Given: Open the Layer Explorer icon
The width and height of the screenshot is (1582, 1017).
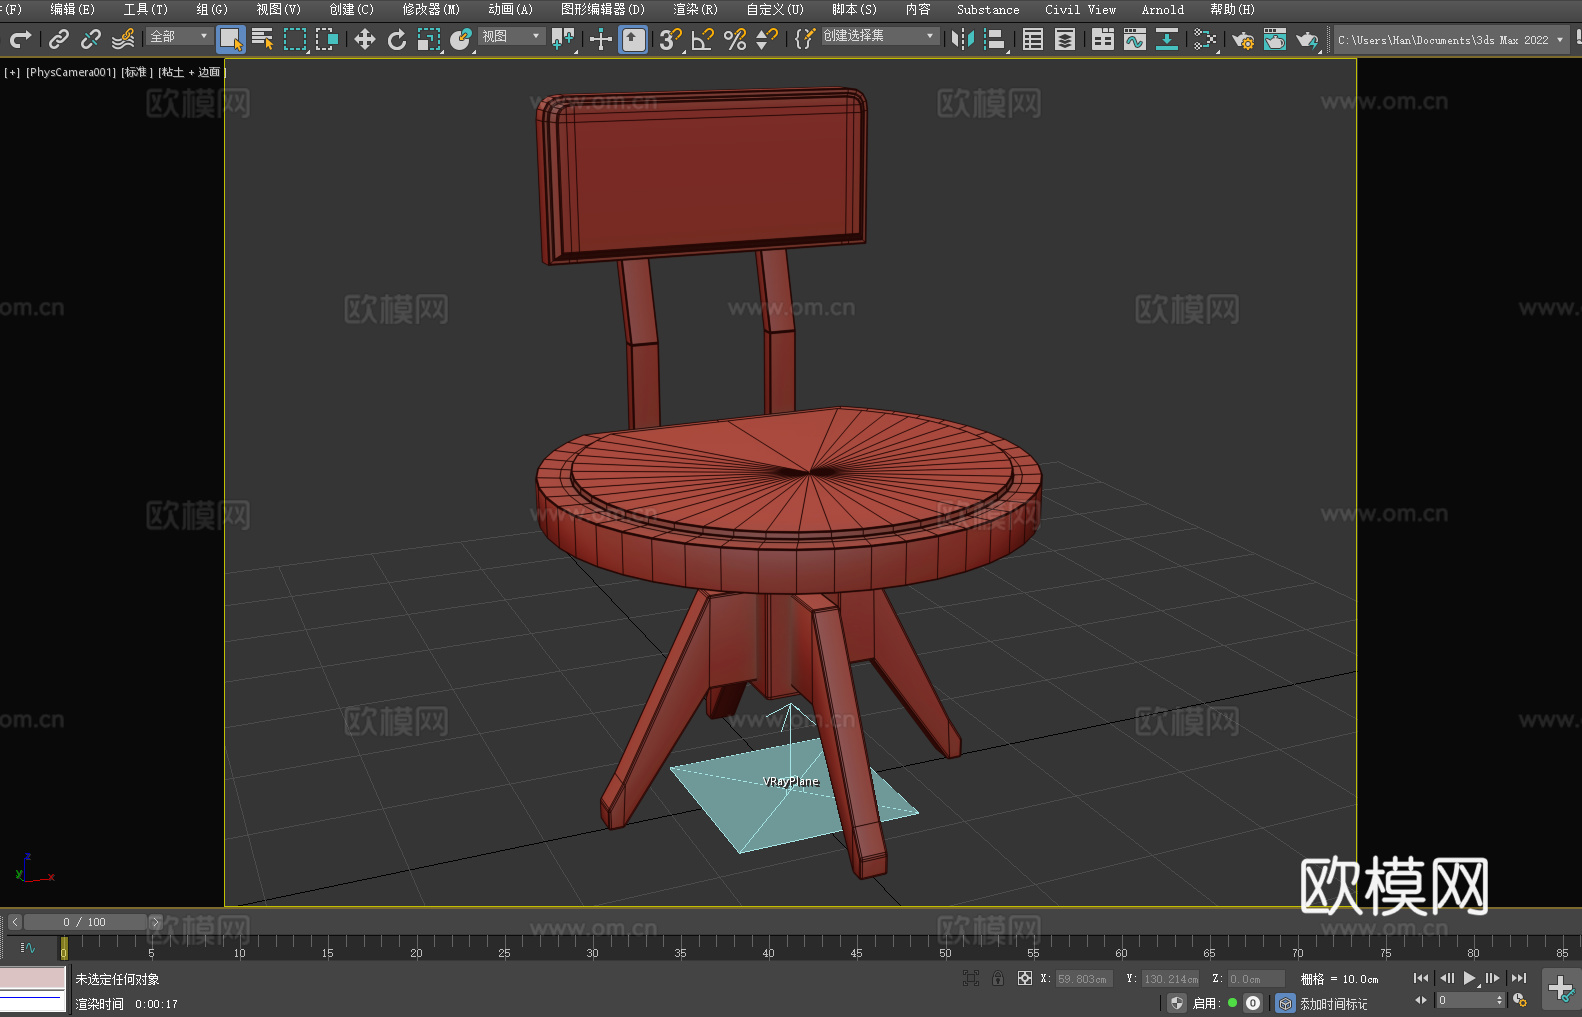Looking at the screenshot, I should pyautogui.click(x=1065, y=39).
